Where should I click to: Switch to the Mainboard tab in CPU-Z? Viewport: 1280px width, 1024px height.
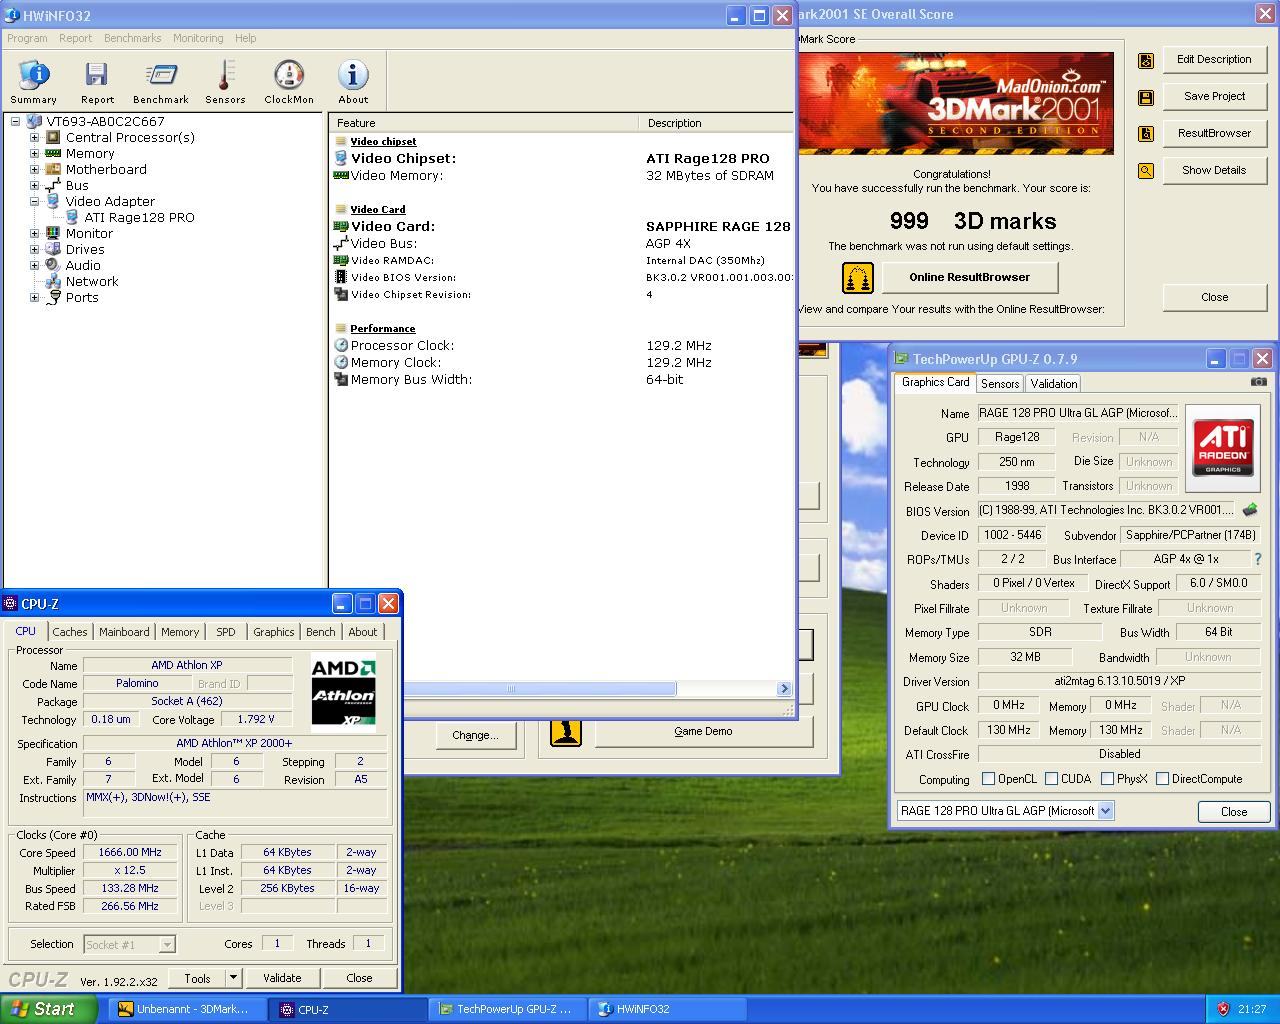pos(124,632)
